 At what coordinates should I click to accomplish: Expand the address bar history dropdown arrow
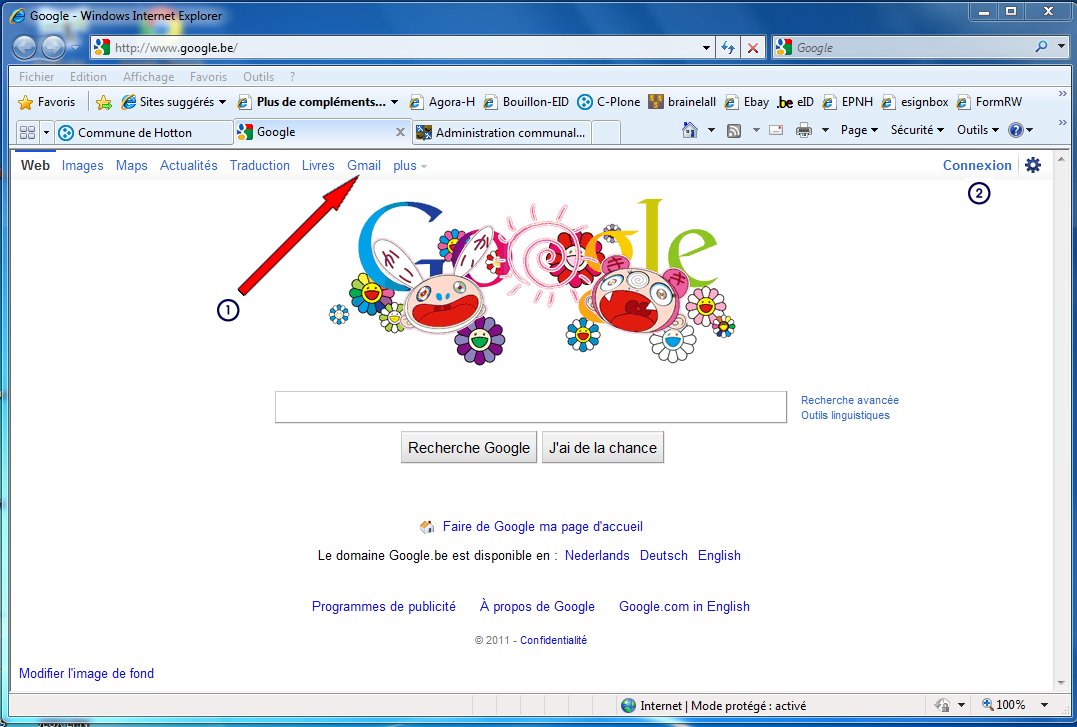coord(706,47)
